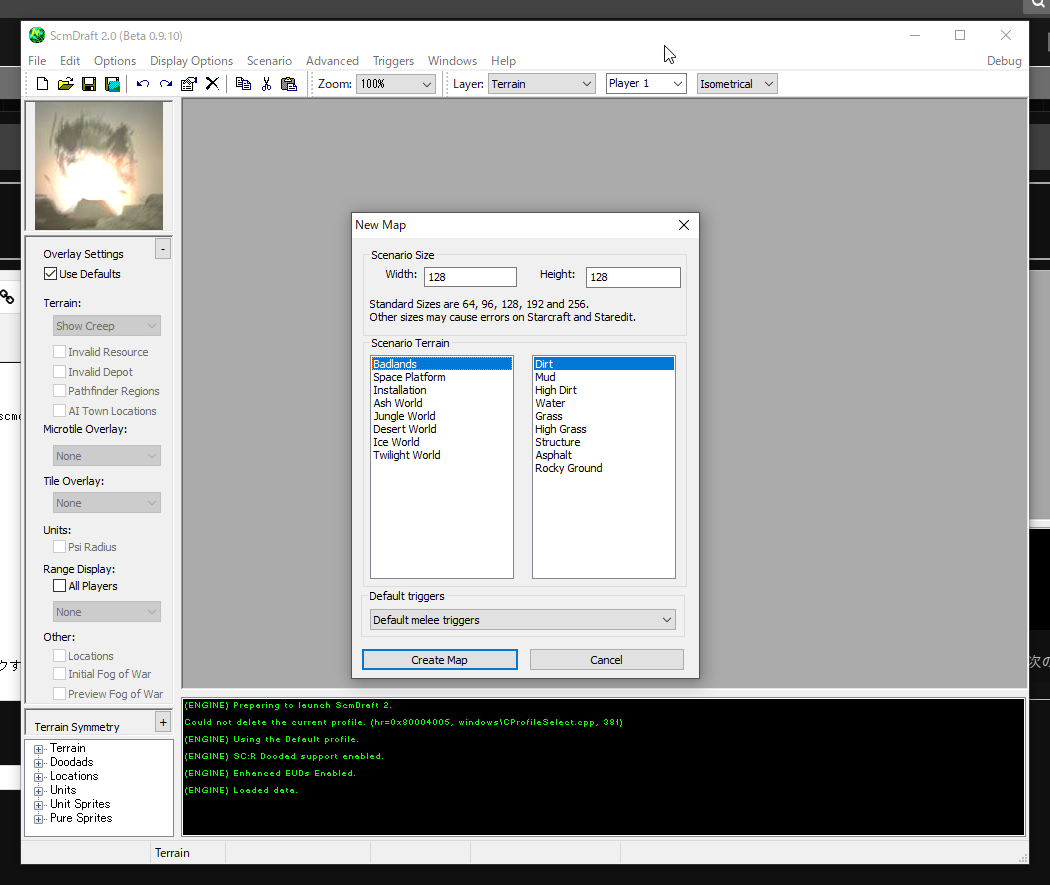Viewport: 1050px width, 885px height.
Task: Paste using the clipboard toolbar icon
Action: coord(289,84)
